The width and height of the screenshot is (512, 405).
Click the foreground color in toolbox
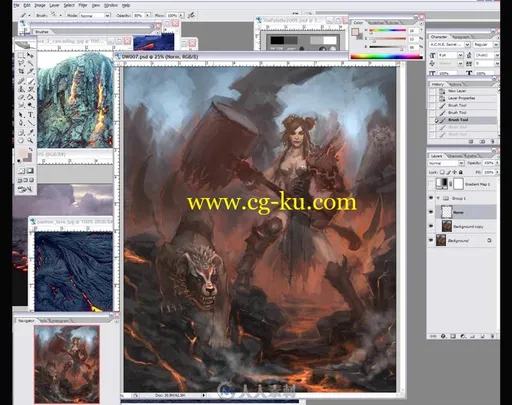click(22, 154)
